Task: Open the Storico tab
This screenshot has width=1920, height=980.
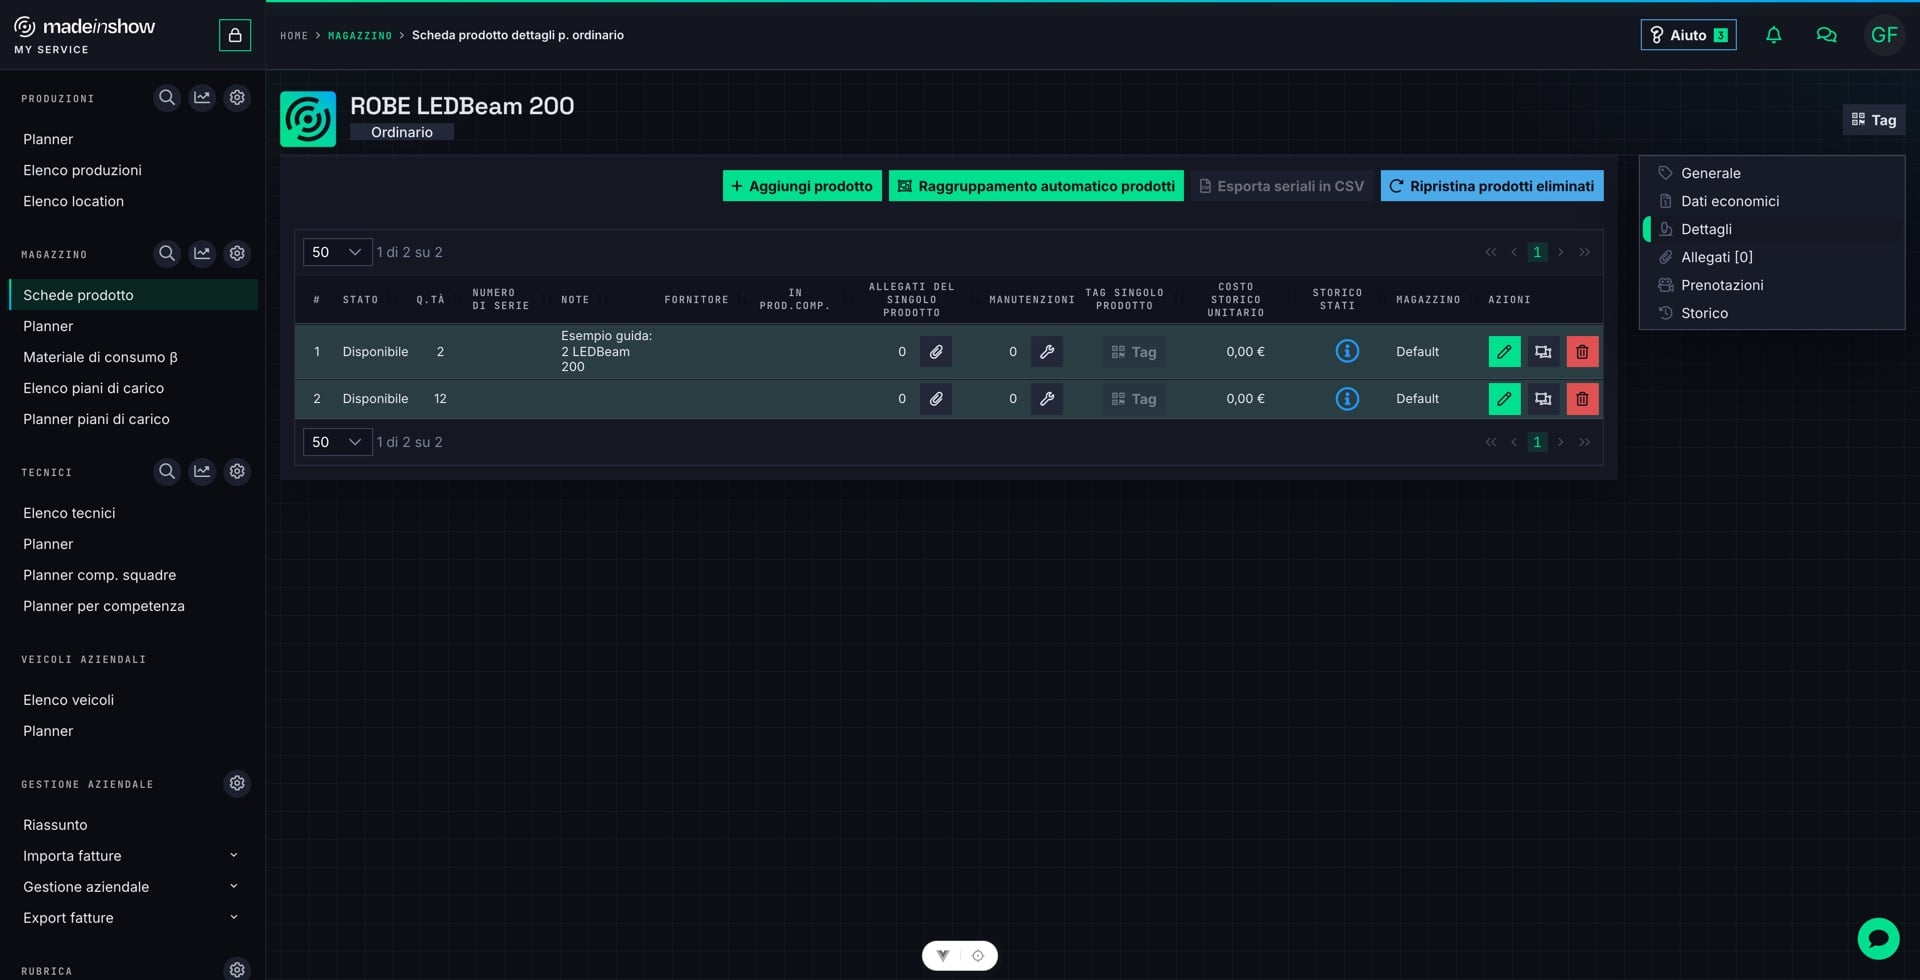Action: 1772,313
